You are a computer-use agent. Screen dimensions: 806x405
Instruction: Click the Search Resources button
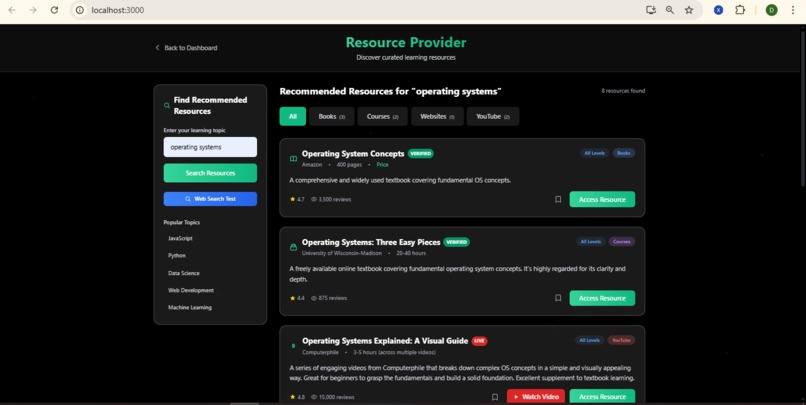coord(210,173)
